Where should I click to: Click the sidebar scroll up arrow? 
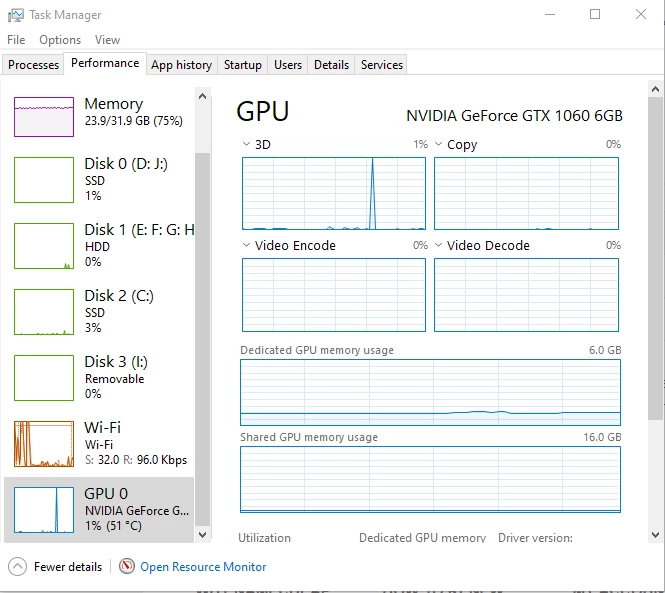pos(202,96)
